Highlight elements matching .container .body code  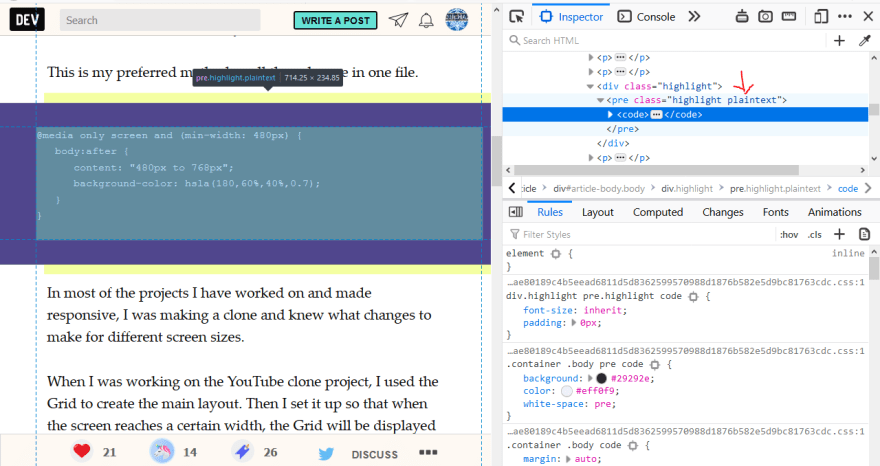click(x=633, y=446)
